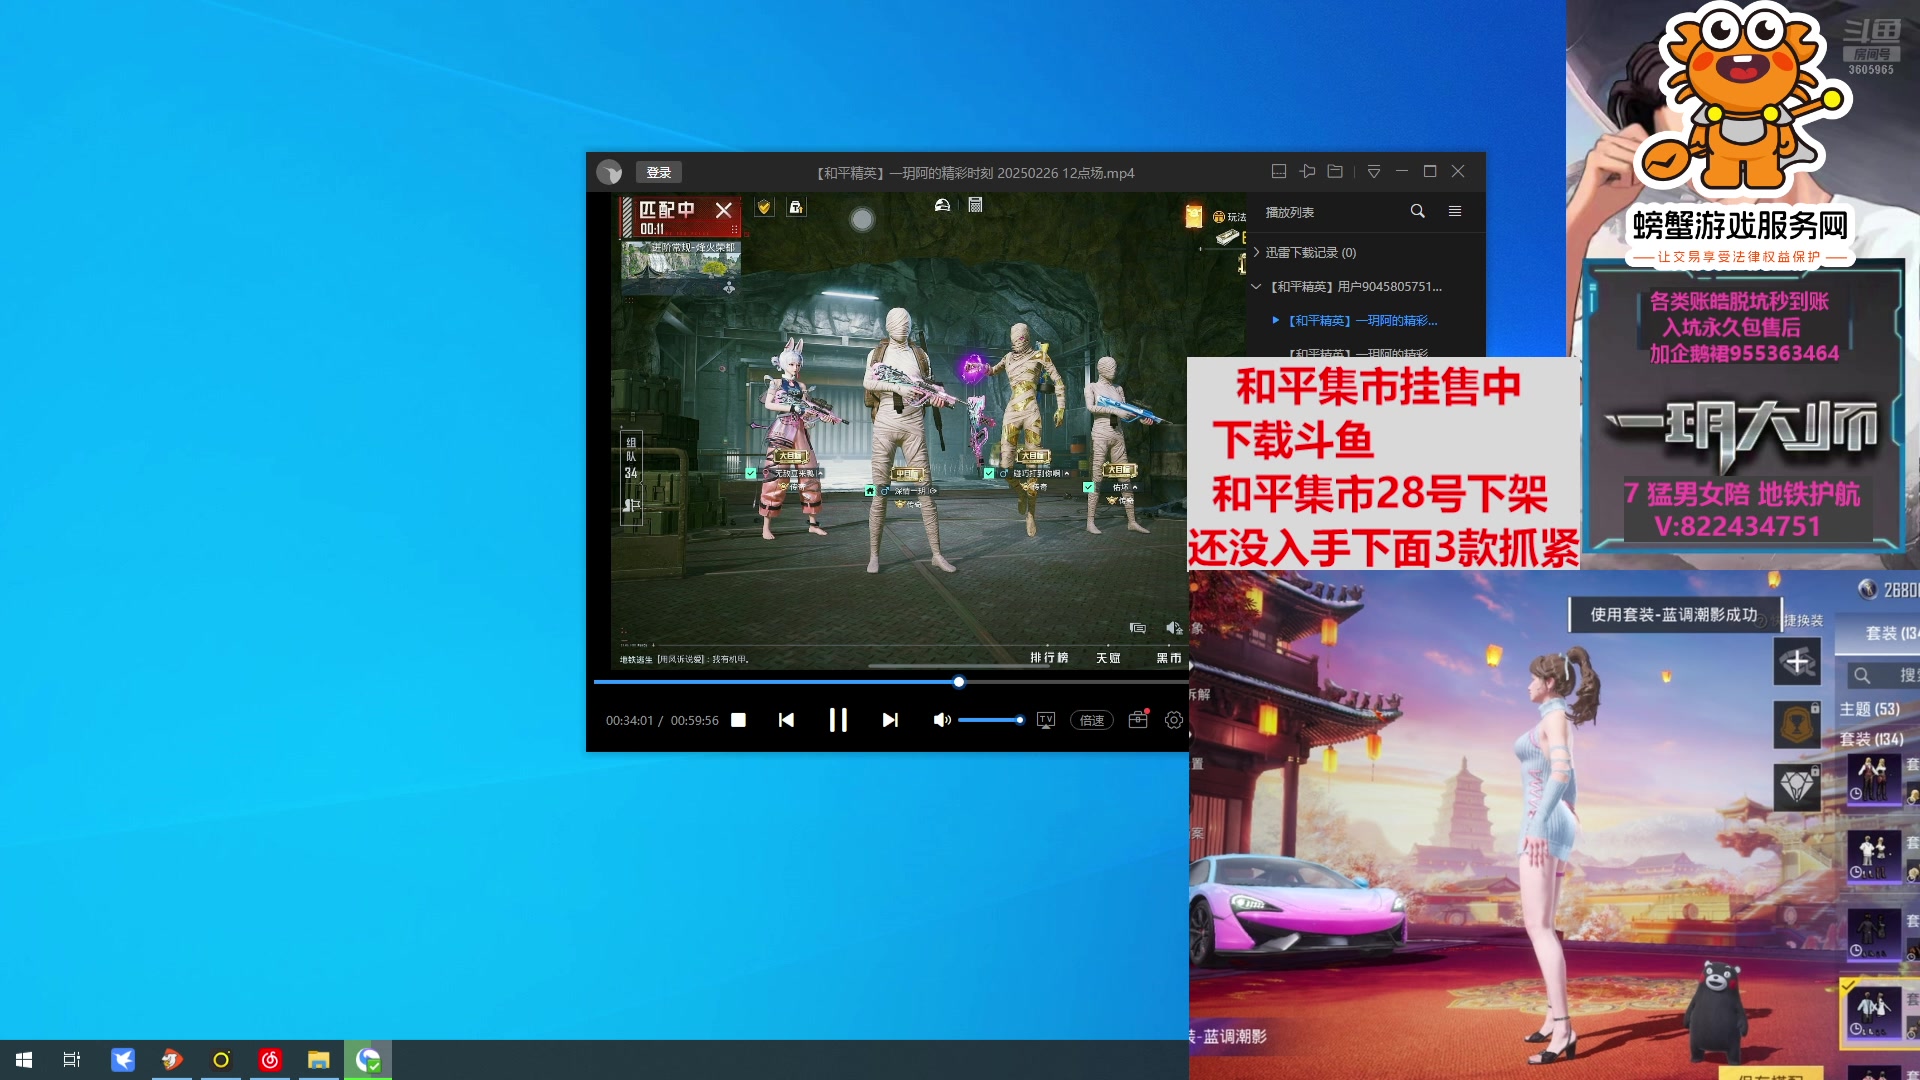Click the diamond icon in outfit panel

click(x=1797, y=787)
